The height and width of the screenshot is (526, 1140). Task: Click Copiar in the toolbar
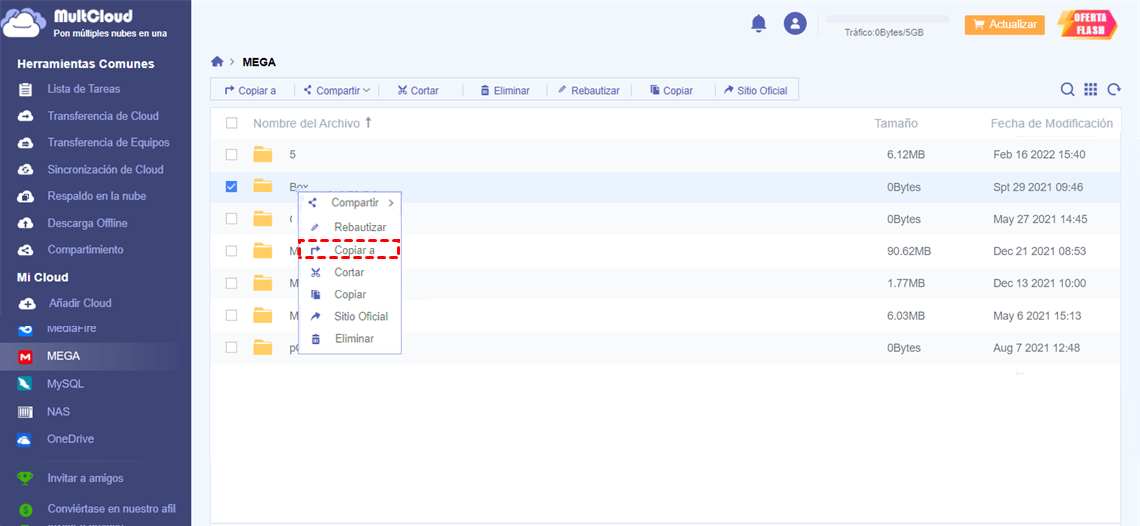pyautogui.click(x=671, y=91)
